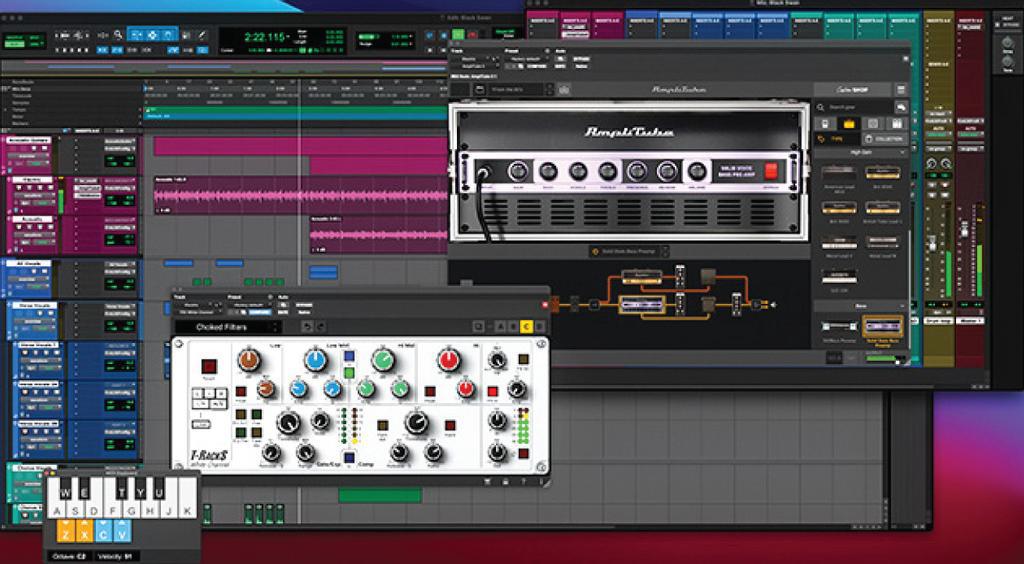Click the search magnifier in AmpliTube gear browser
Viewport: 1024px width, 564px height.
click(821, 107)
